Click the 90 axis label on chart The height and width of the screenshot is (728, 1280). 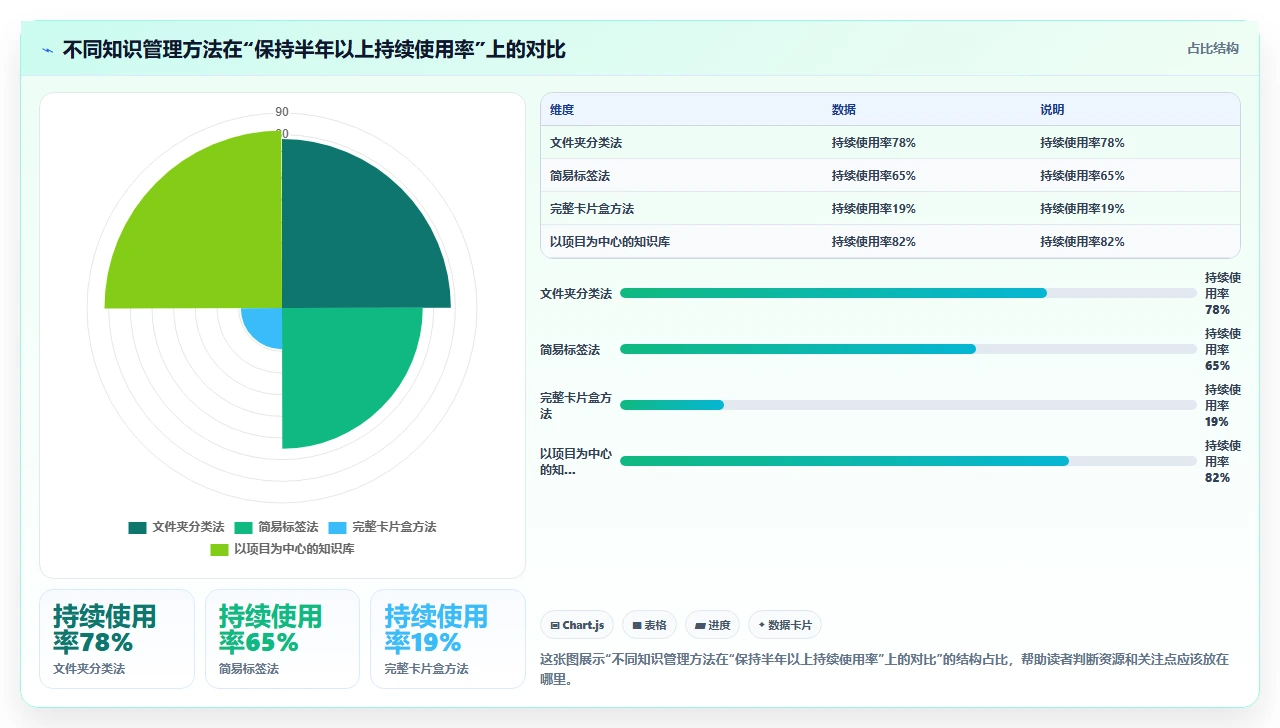click(x=282, y=112)
